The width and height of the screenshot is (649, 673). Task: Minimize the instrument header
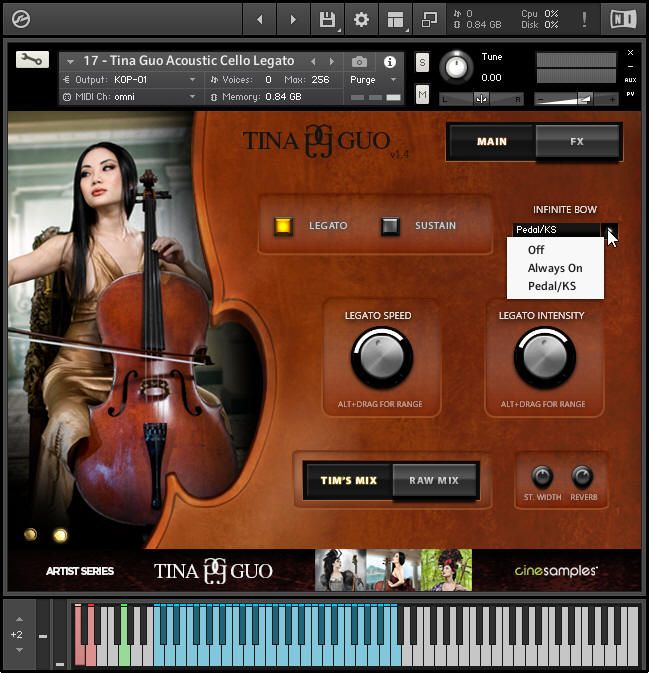click(x=630, y=67)
